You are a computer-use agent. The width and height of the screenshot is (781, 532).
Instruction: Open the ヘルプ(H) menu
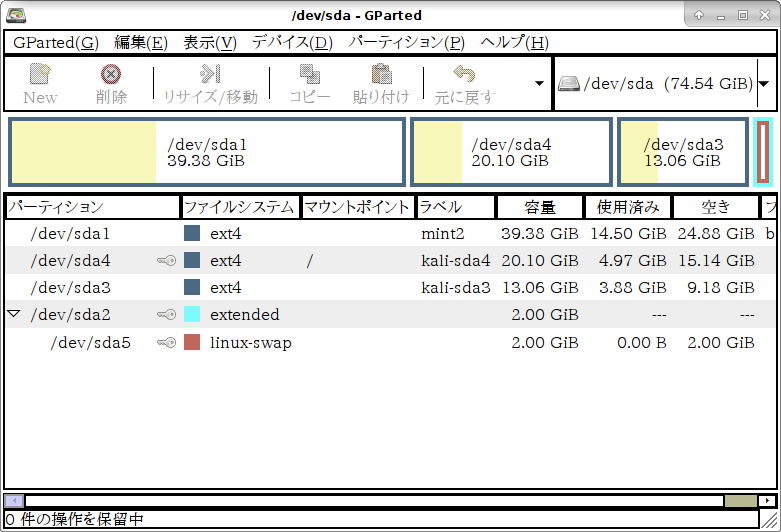pos(514,42)
